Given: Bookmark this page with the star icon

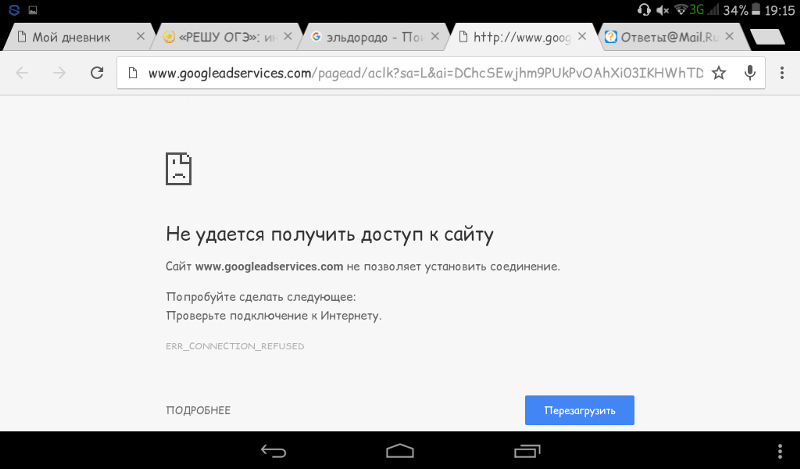Looking at the screenshot, I should (718, 73).
